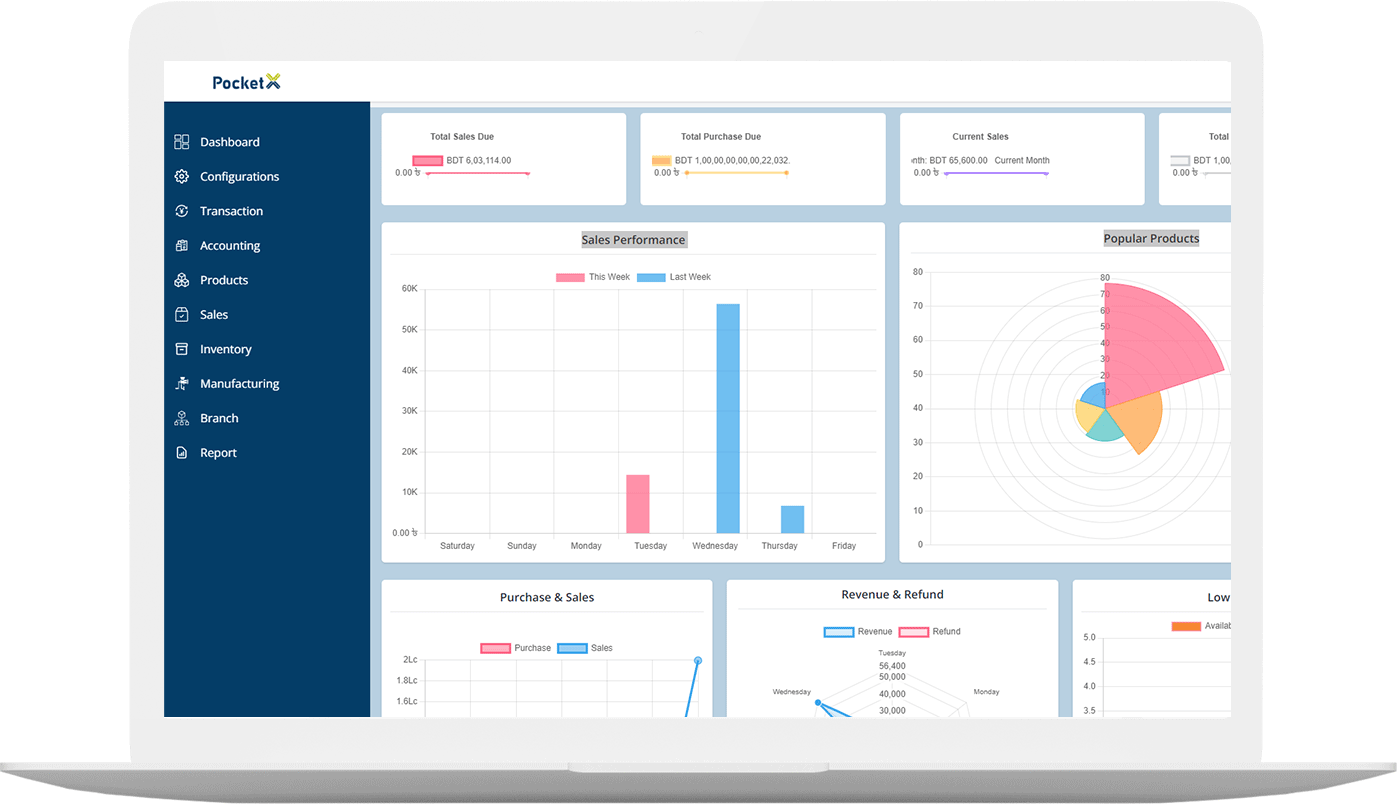Click the Thursday blue bar
This screenshot has height=804, width=1397.
coord(792,519)
